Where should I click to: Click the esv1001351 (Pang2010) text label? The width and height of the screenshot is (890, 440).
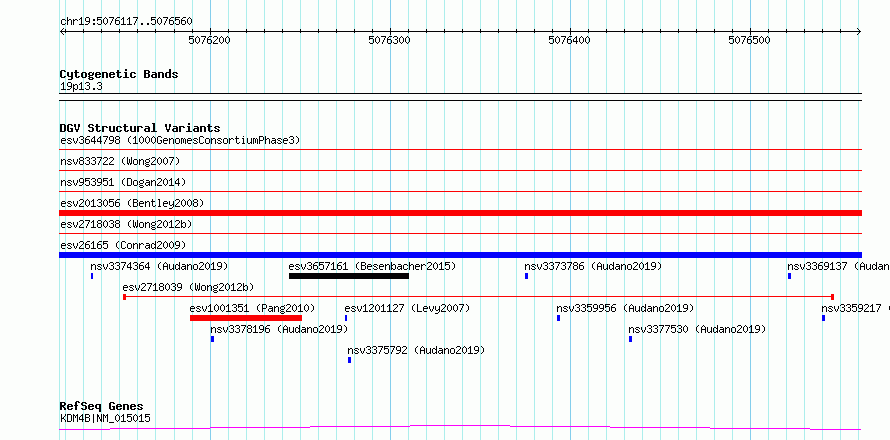(x=253, y=308)
